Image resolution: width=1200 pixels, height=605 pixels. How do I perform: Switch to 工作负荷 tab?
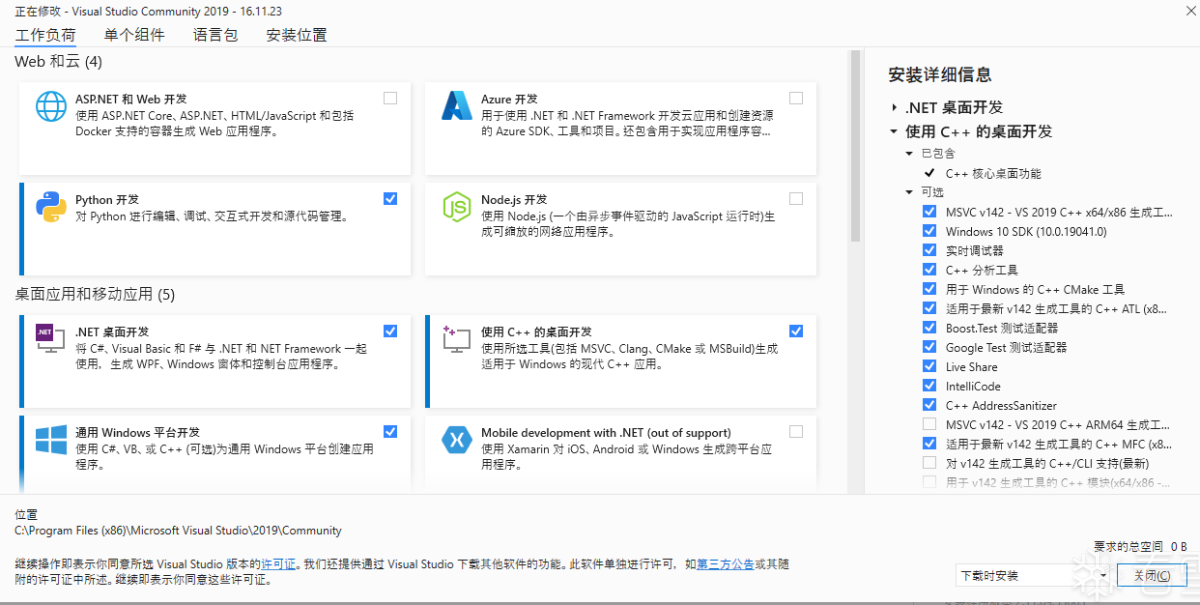[x=45, y=35]
